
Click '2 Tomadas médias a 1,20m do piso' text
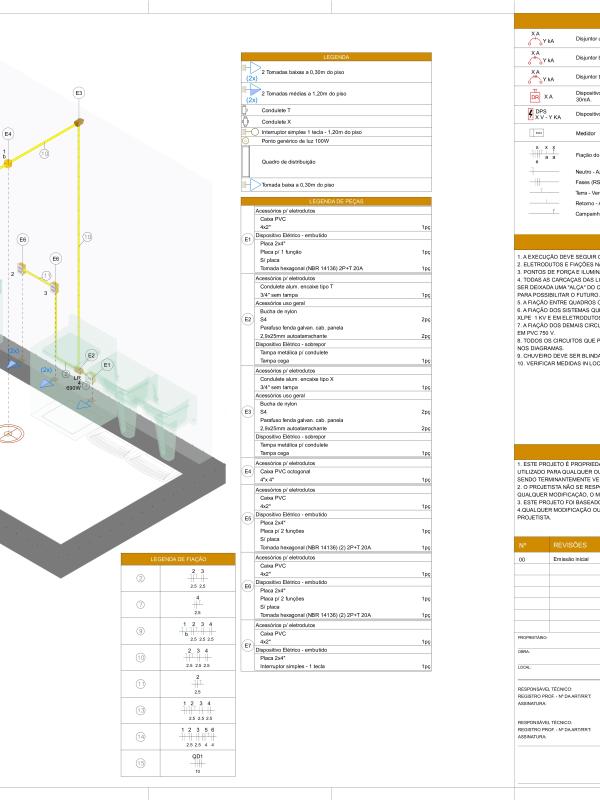[x=304, y=94]
